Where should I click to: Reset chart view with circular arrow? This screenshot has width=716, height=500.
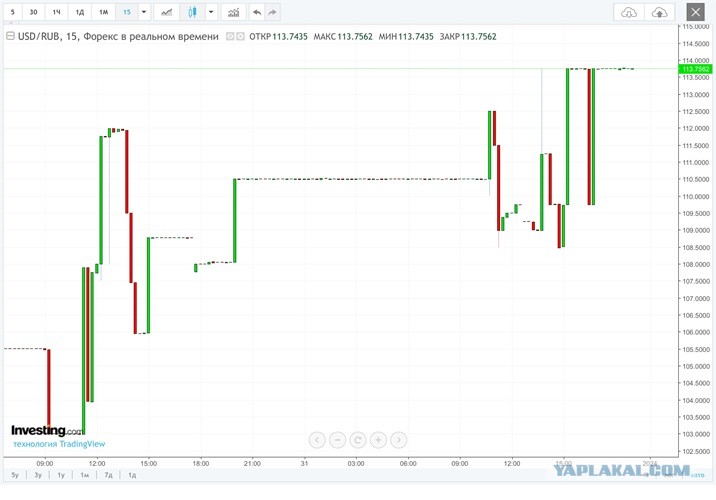point(358,440)
